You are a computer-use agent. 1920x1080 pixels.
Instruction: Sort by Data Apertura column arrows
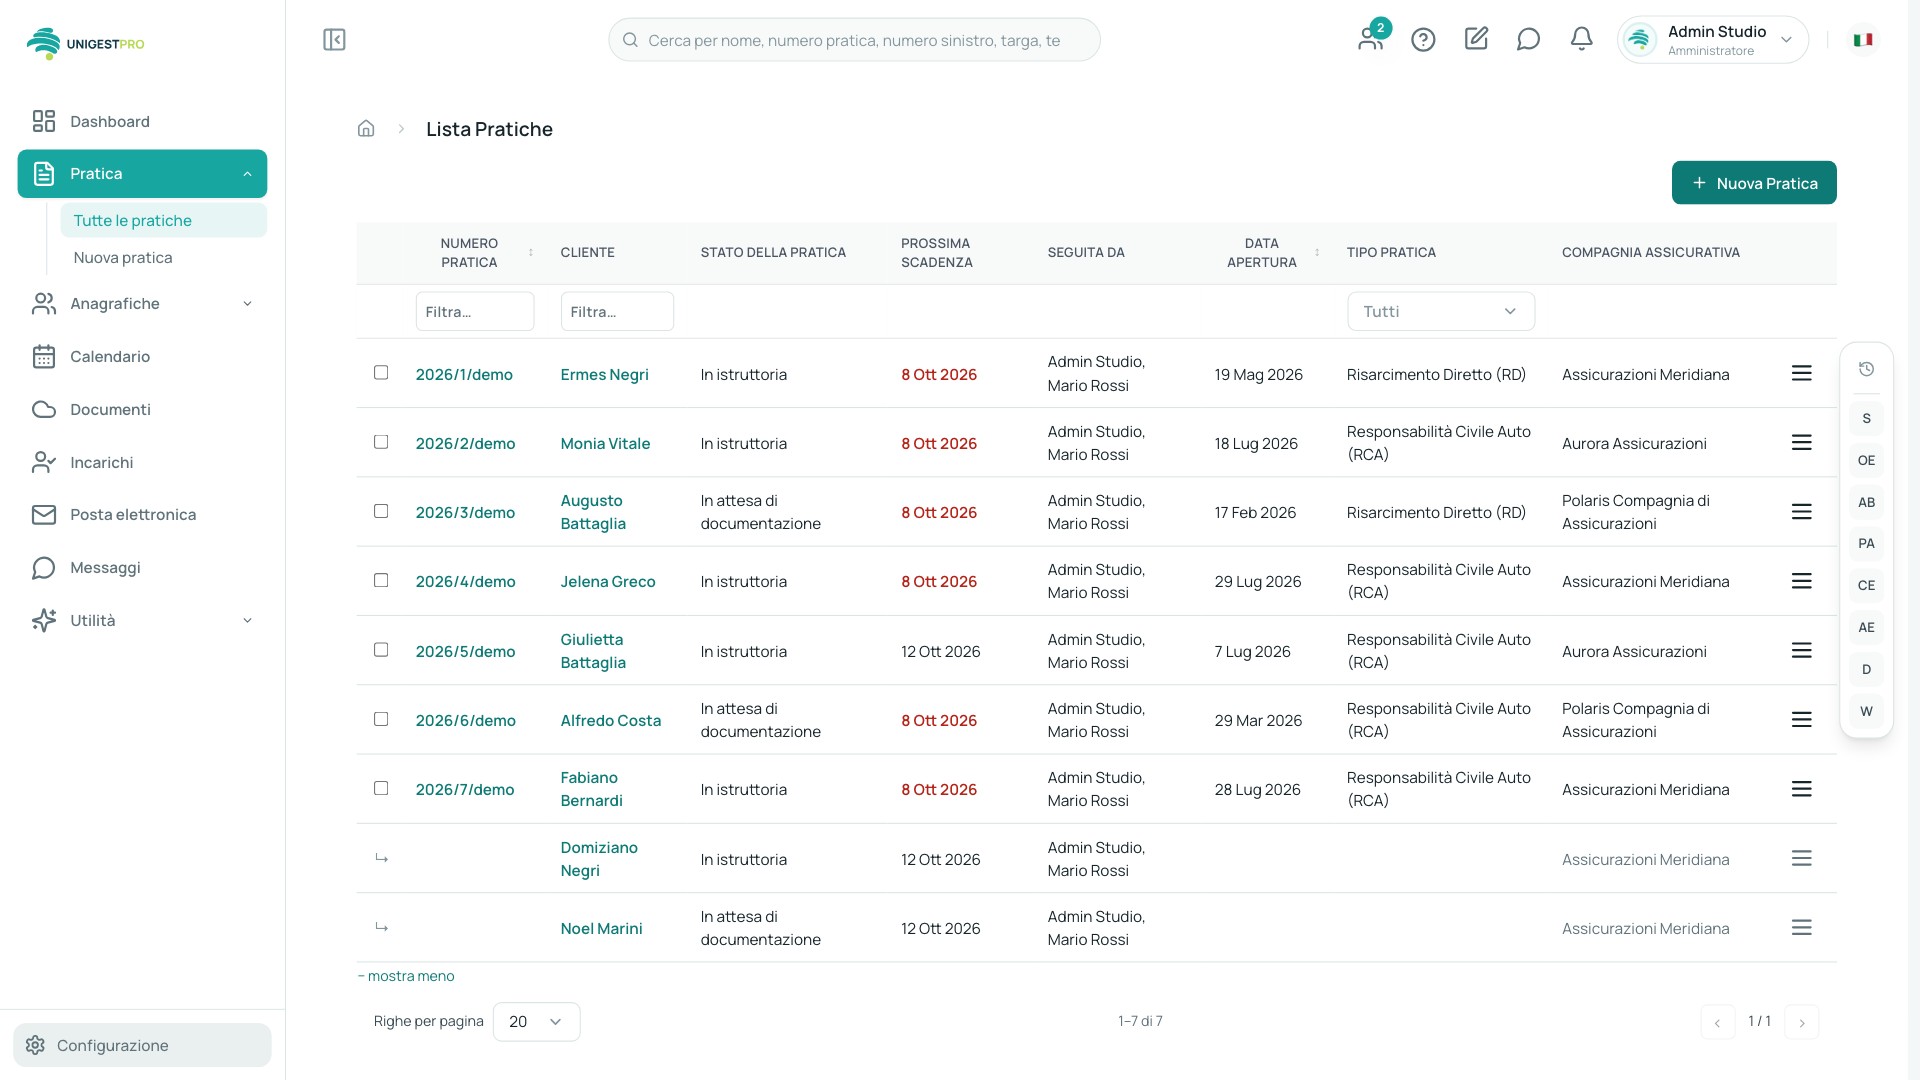[1317, 253]
